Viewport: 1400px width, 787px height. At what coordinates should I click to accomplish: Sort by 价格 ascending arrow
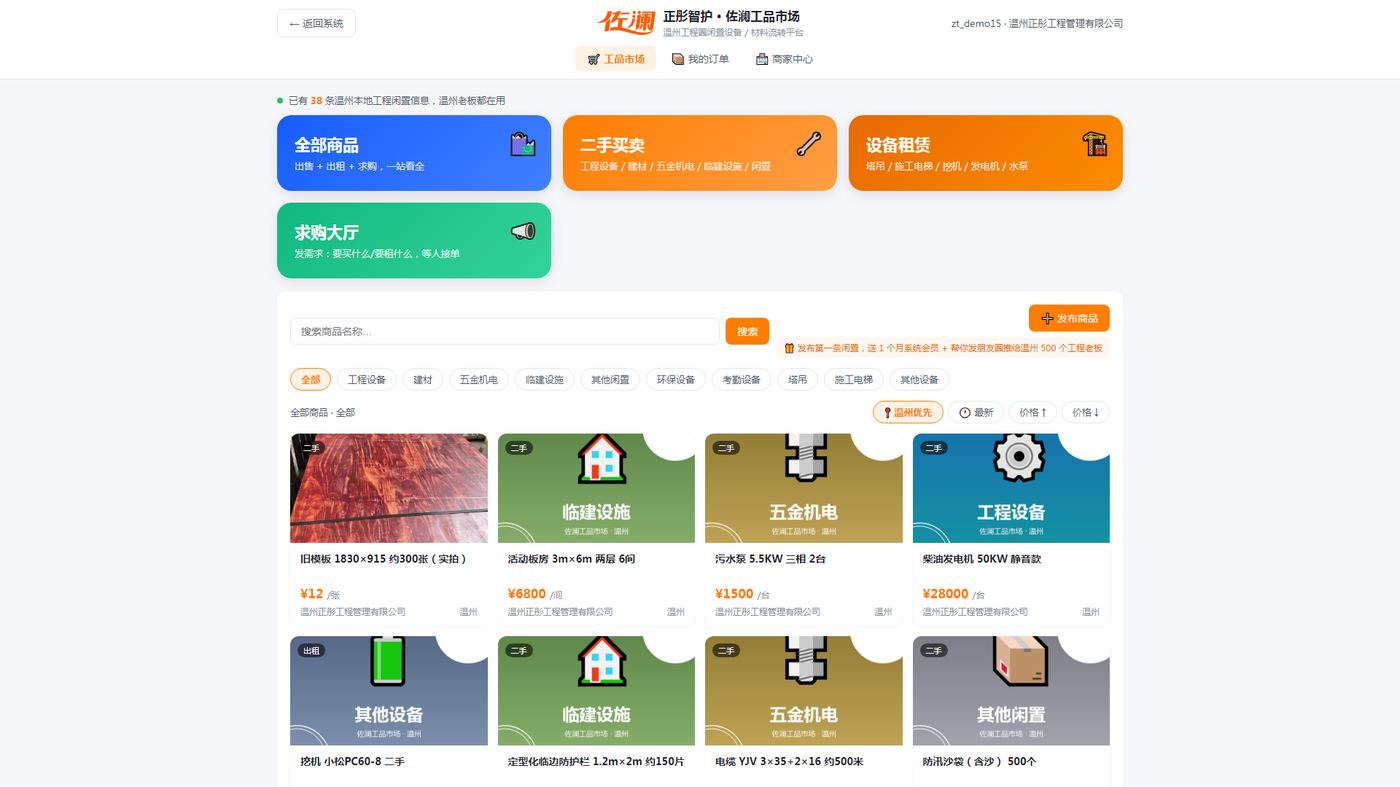(x=1033, y=412)
